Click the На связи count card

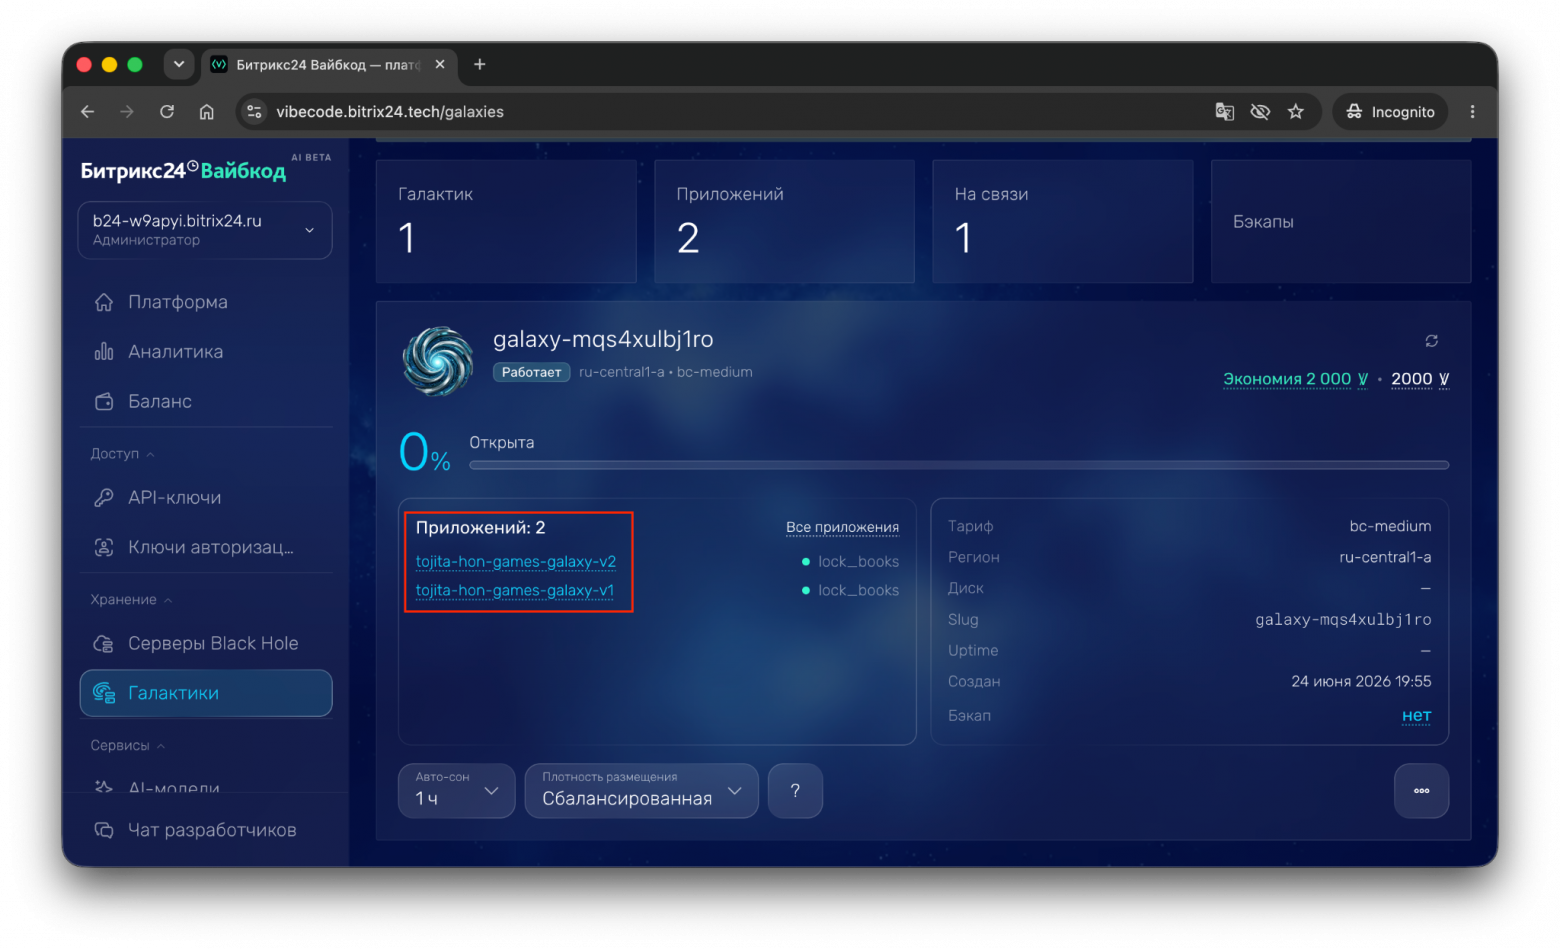pos(1062,221)
